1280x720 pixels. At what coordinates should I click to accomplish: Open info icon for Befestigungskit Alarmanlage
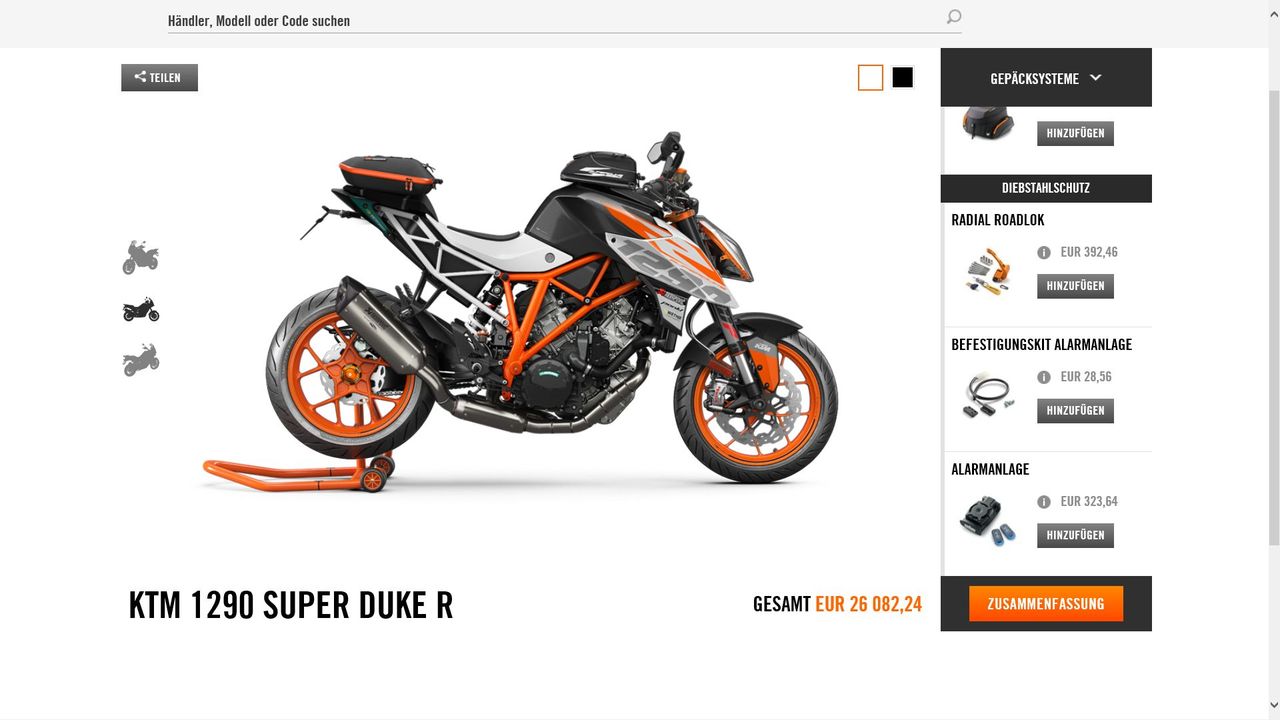tap(1044, 377)
